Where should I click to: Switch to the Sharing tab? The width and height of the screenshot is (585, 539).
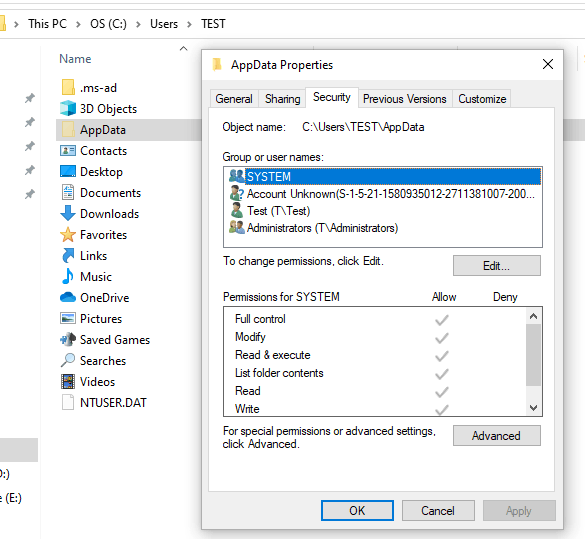(x=282, y=99)
